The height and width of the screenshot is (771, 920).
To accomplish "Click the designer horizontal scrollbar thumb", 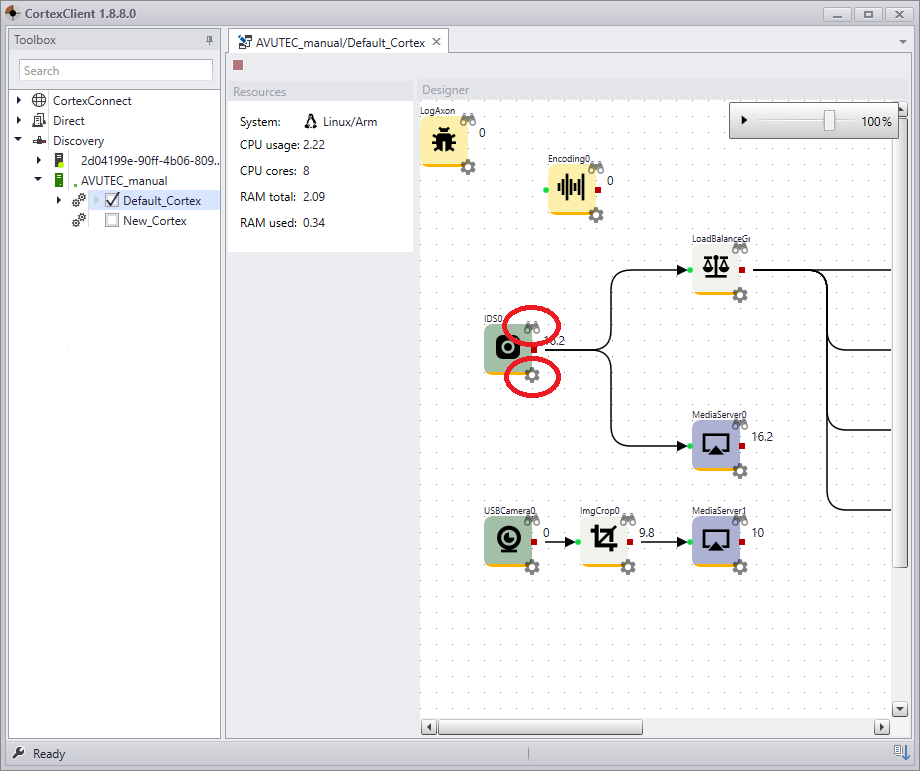I will click(540, 727).
